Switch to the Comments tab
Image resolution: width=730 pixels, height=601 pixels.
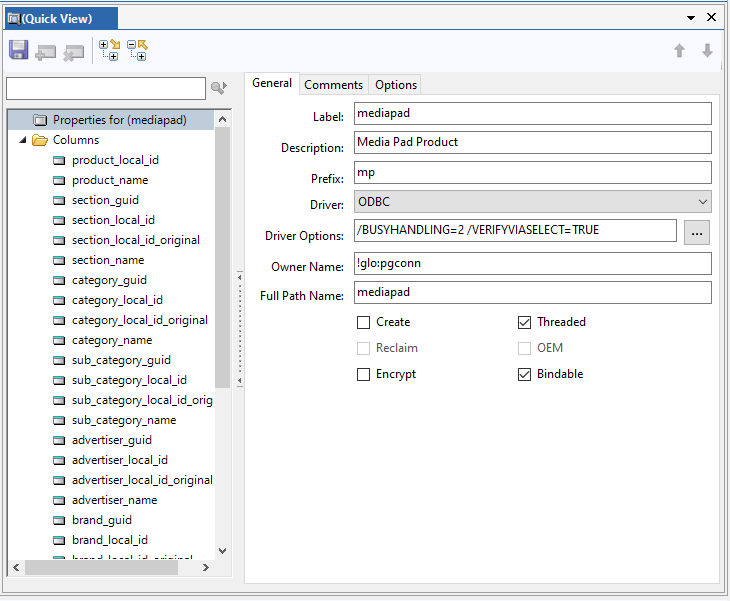point(333,85)
